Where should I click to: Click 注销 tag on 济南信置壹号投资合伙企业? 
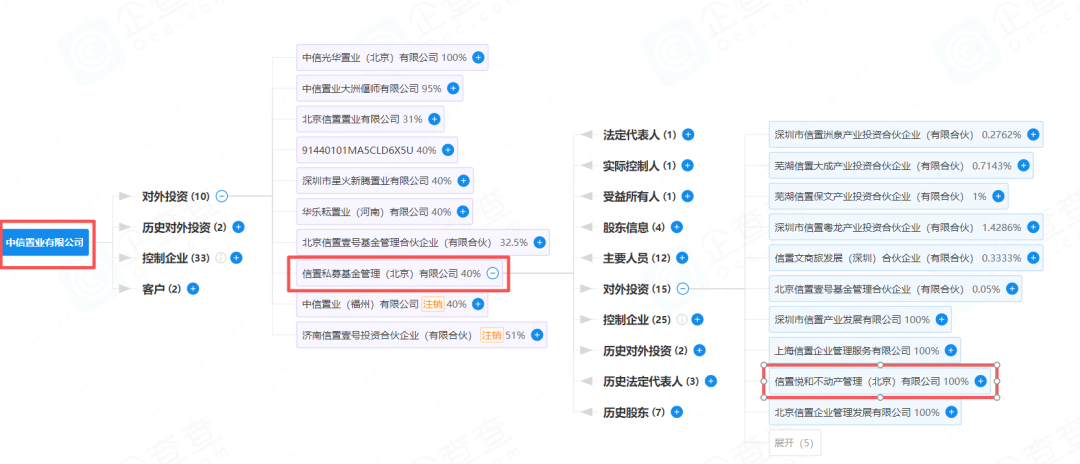(491, 335)
